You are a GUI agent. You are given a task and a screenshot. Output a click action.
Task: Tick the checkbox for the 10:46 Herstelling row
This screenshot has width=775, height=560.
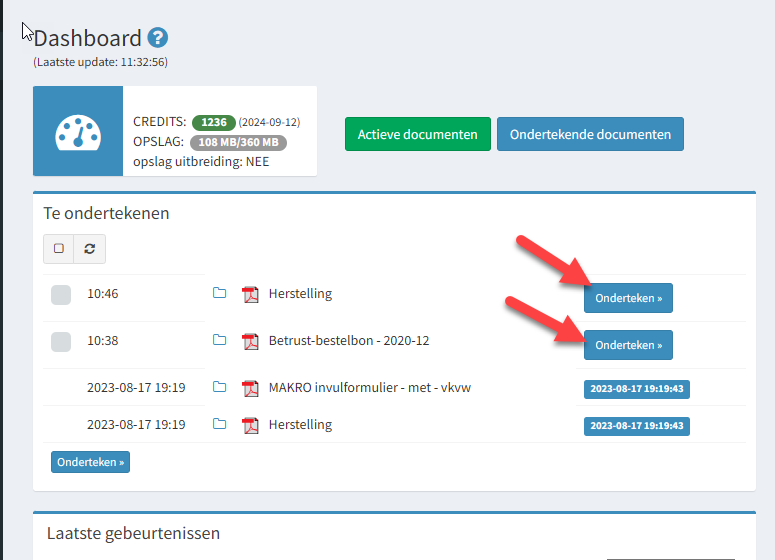tap(61, 295)
